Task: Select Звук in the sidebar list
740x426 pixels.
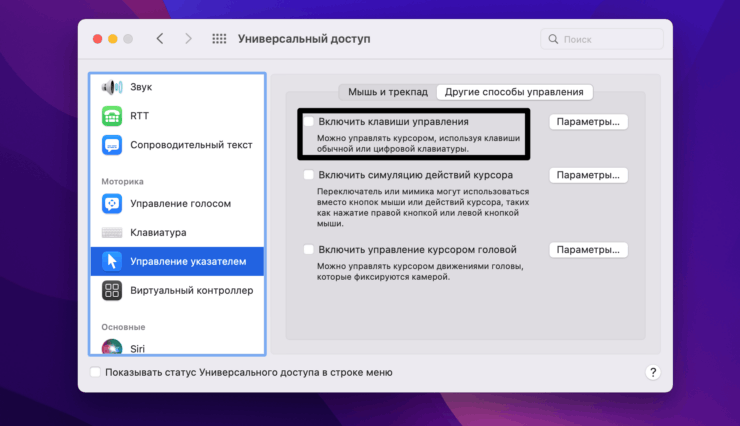Action: pyautogui.click(x=177, y=87)
